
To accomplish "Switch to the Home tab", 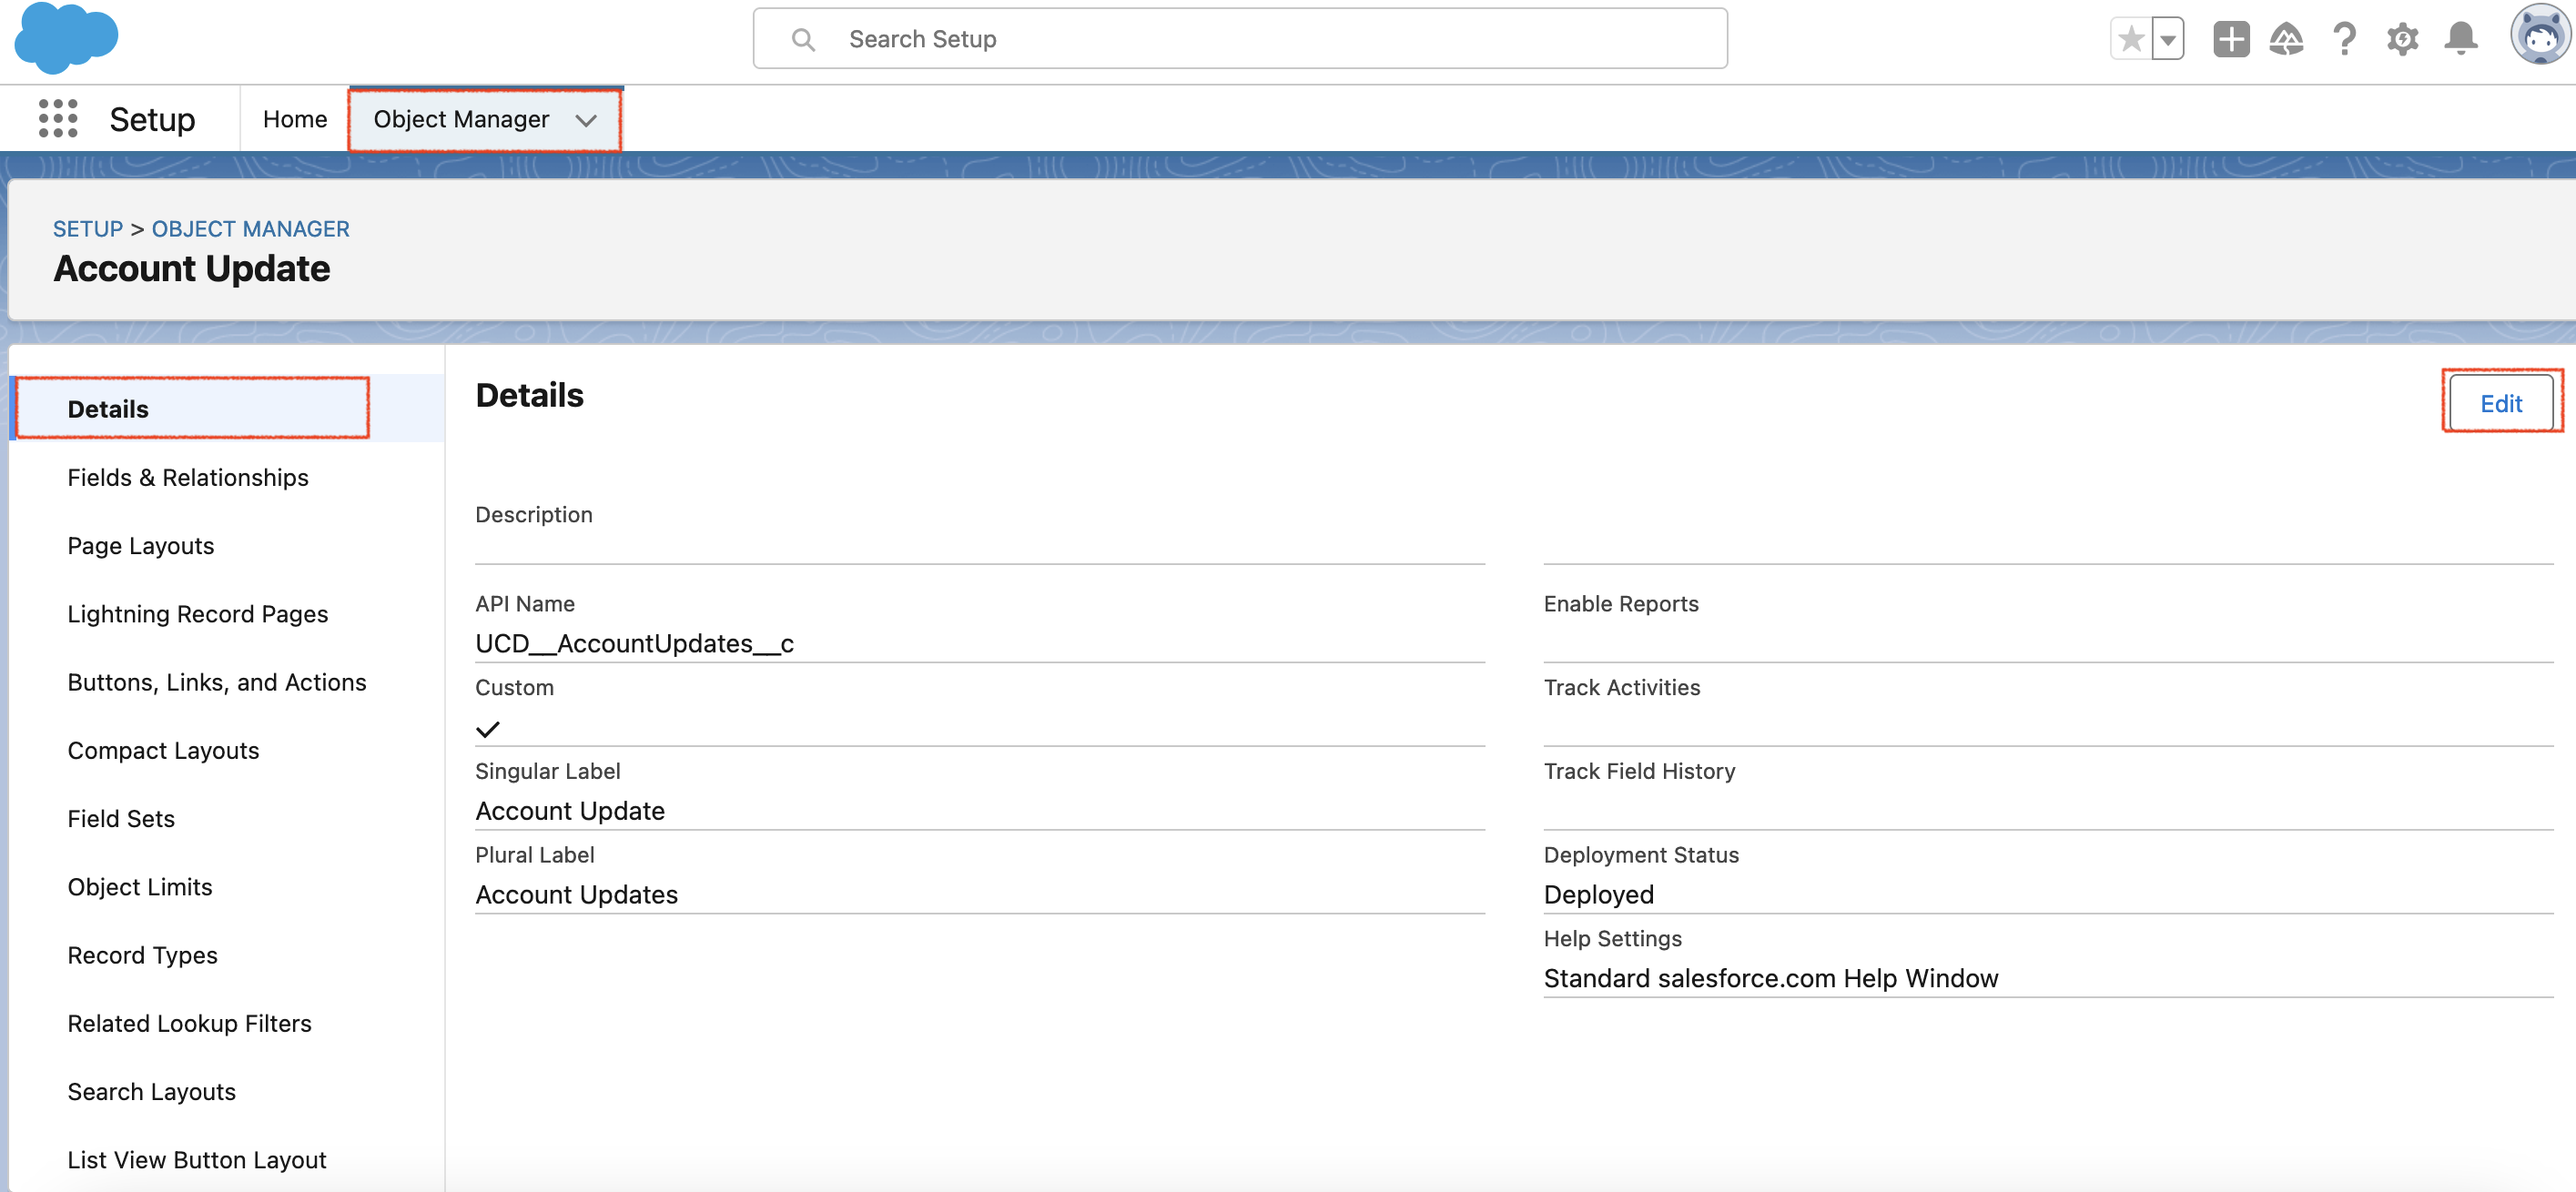I will pyautogui.click(x=294, y=119).
